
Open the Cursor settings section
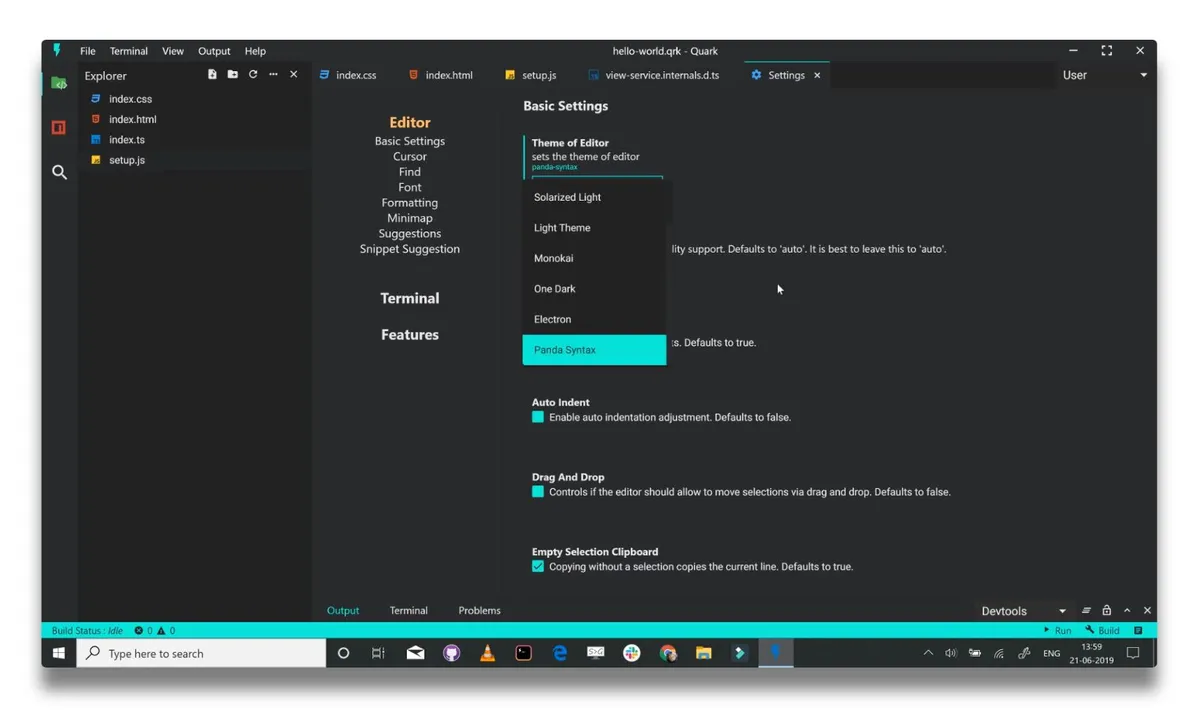pyautogui.click(x=409, y=156)
